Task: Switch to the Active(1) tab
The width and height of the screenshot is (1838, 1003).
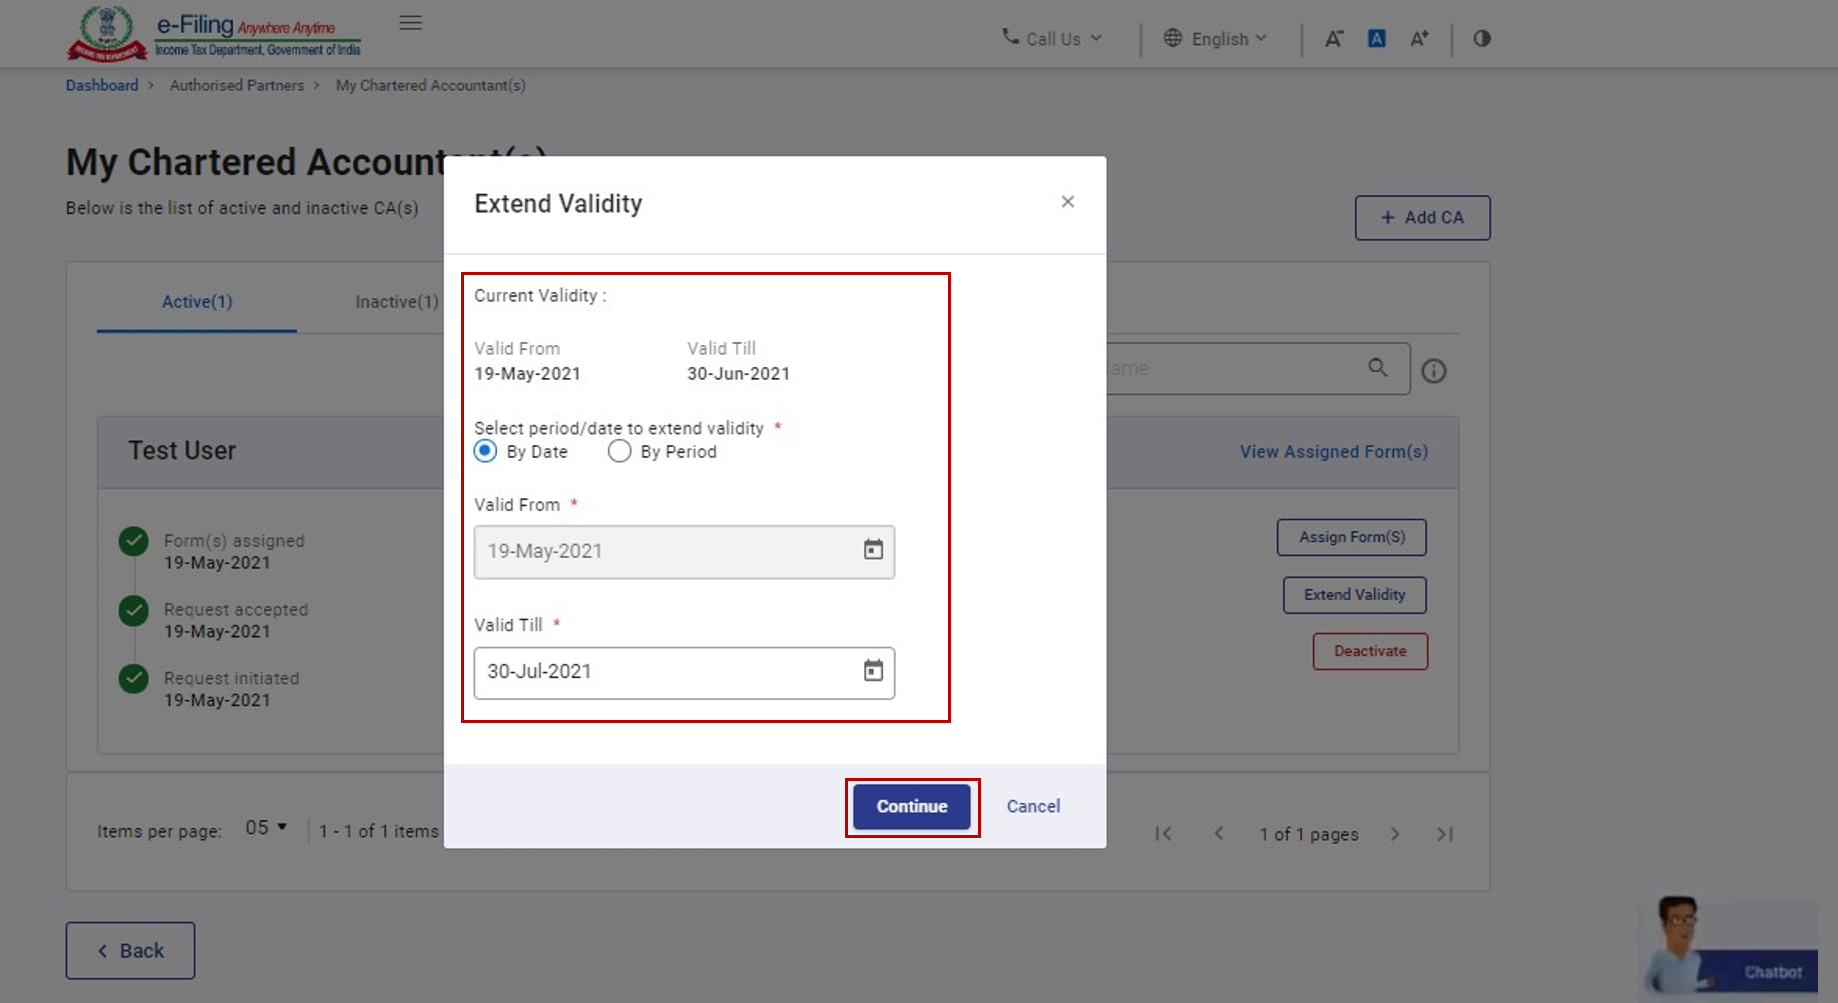Action: pyautogui.click(x=196, y=301)
